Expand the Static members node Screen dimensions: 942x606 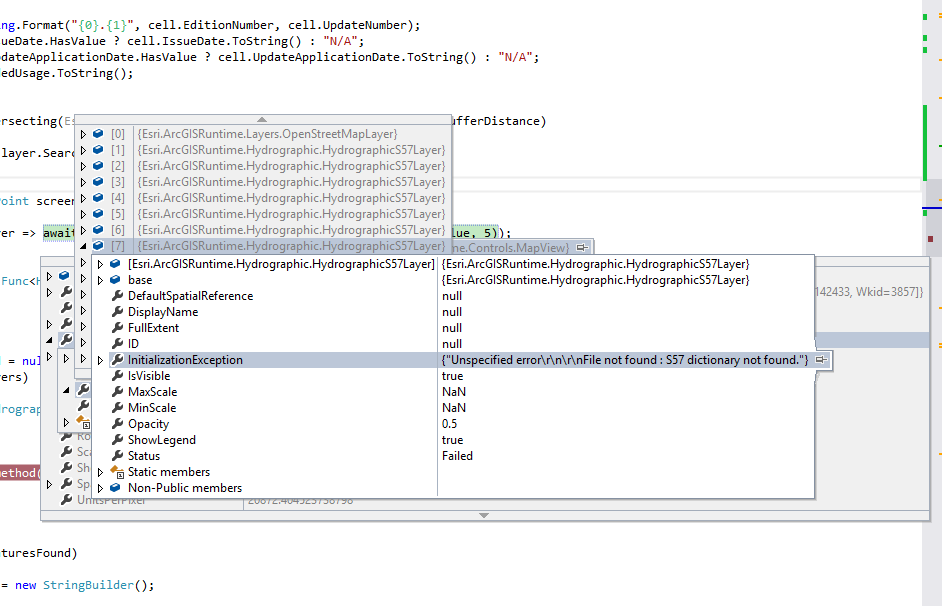pyautogui.click(x=100, y=473)
